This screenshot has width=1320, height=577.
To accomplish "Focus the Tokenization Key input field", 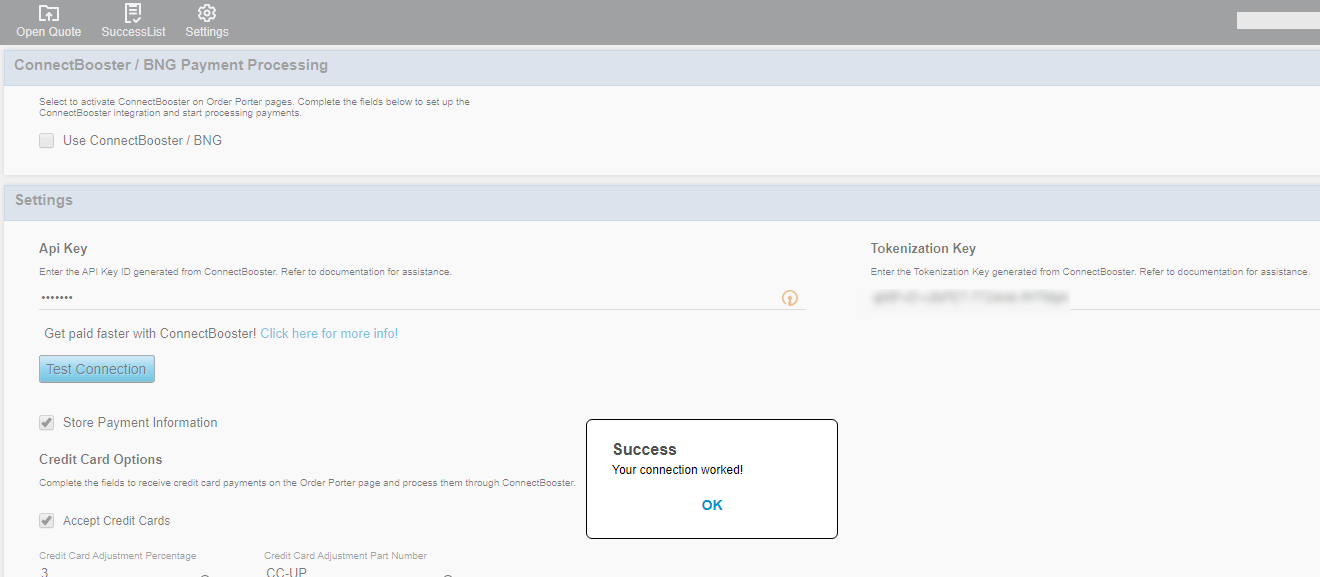I will (1095, 298).
